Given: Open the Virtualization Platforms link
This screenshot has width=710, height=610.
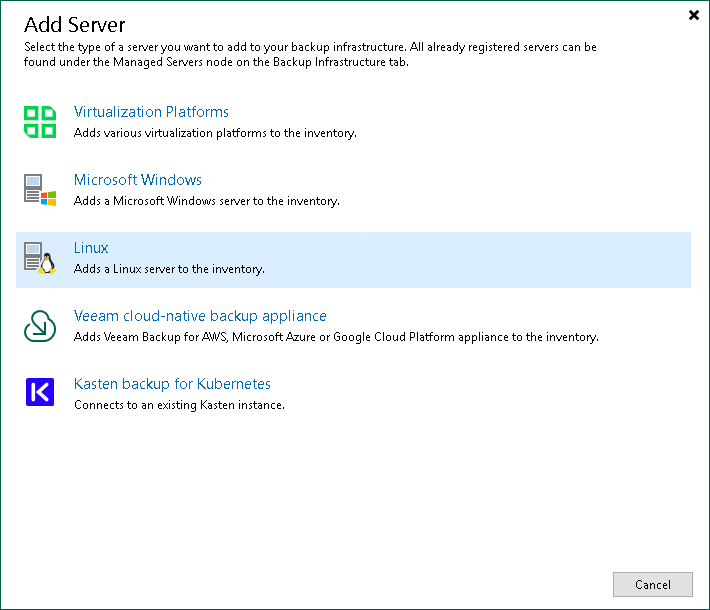Looking at the screenshot, I should (151, 112).
